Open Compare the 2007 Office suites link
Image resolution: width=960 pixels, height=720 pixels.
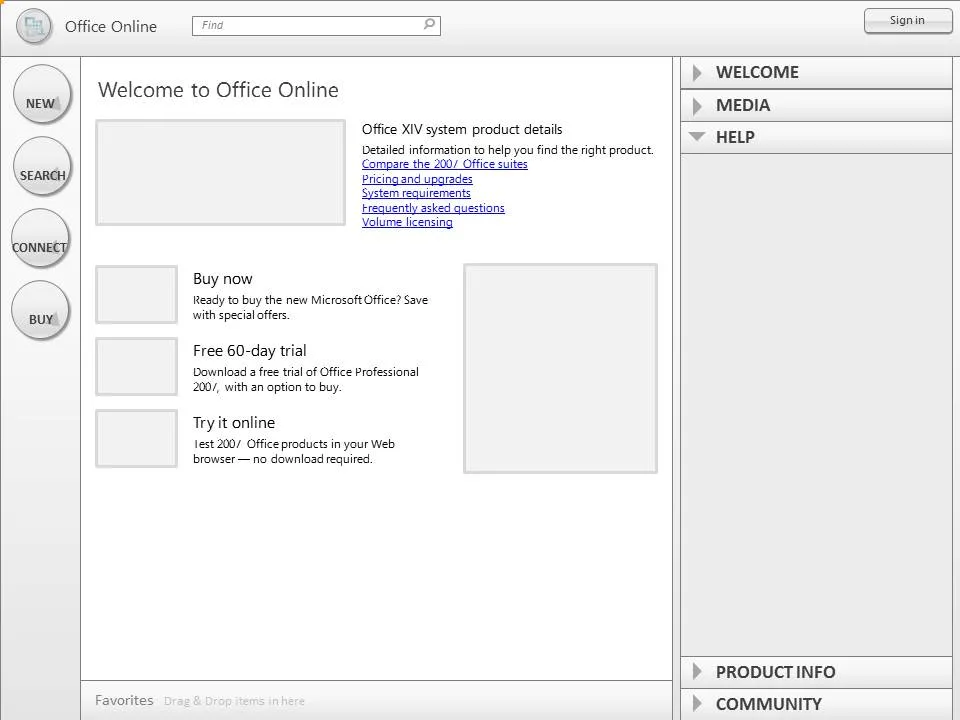(444, 164)
